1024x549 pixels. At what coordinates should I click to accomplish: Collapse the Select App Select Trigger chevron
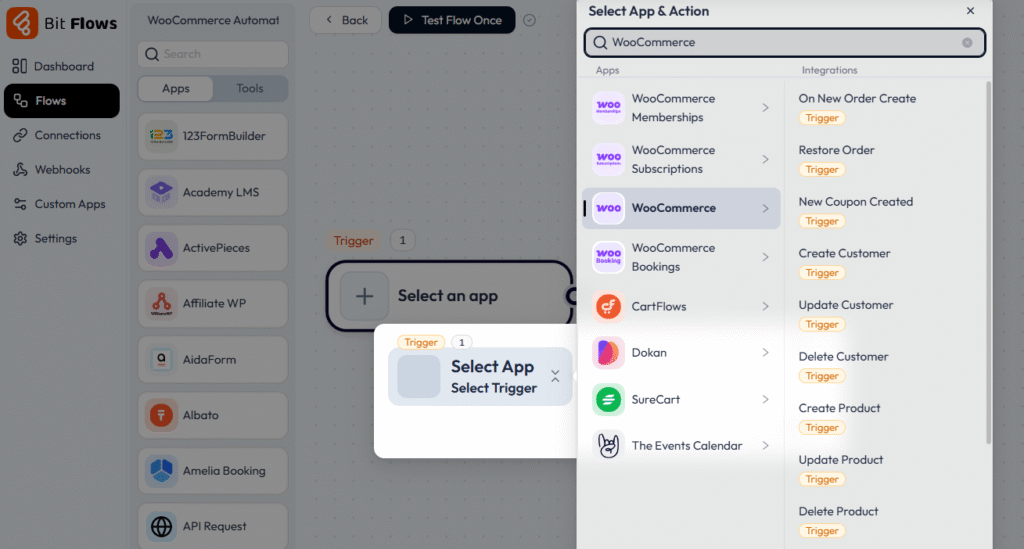pyautogui.click(x=555, y=377)
